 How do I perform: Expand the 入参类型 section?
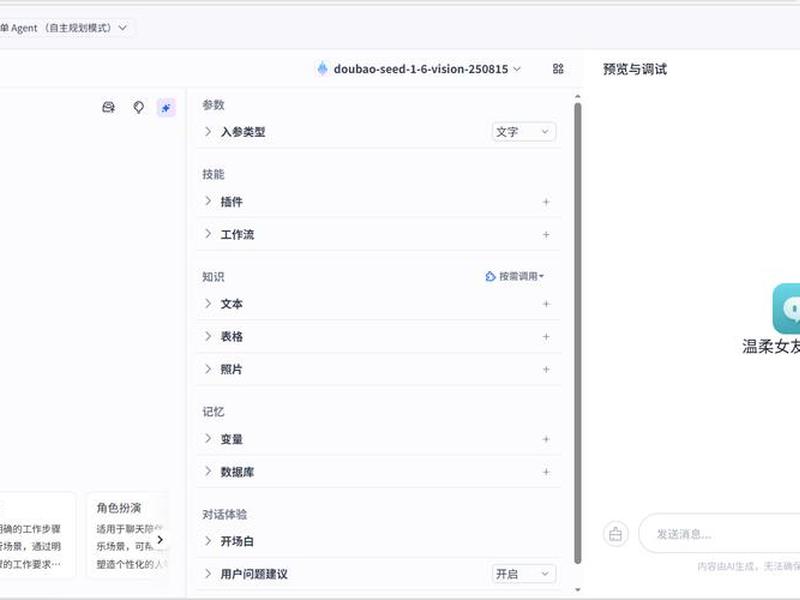[x=208, y=132]
